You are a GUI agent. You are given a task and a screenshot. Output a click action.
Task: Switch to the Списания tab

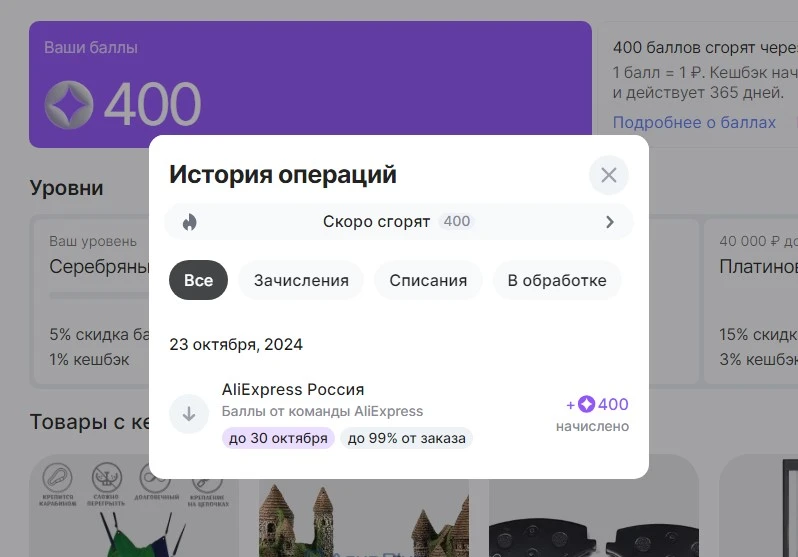428,280
